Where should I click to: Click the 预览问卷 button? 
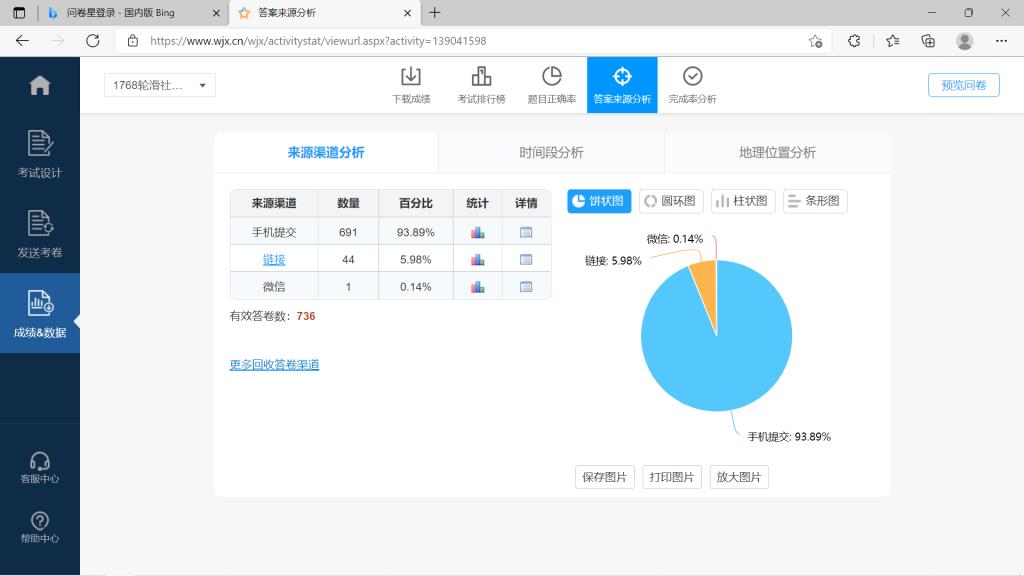point(963,85)
